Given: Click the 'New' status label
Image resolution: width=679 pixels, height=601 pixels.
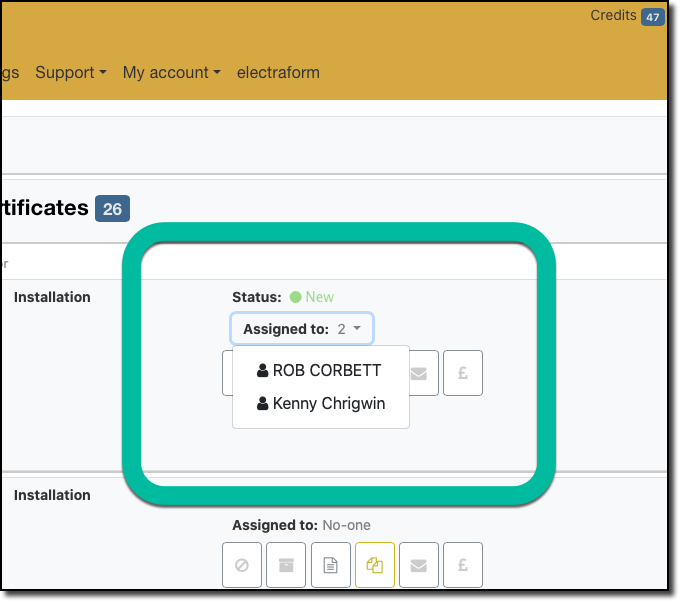Looking at the screenshot, I should tap(319, 297).
